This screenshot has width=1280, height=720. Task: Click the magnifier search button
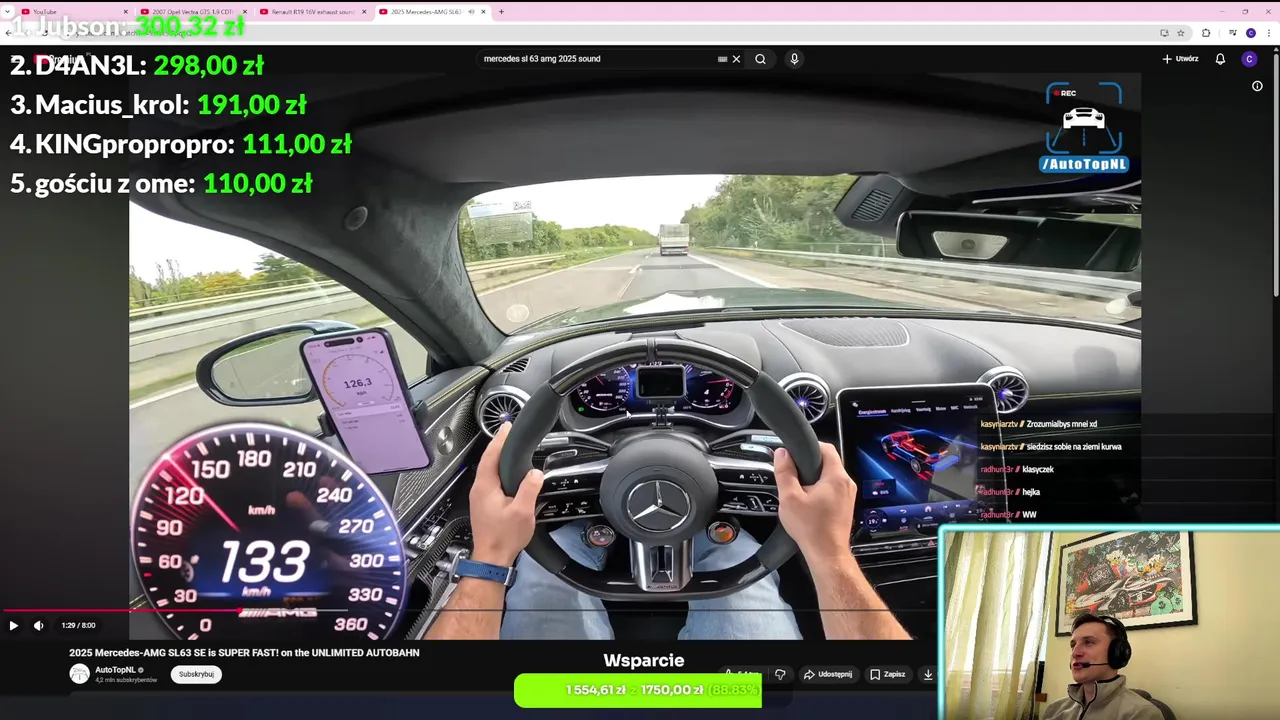[761, 59]
